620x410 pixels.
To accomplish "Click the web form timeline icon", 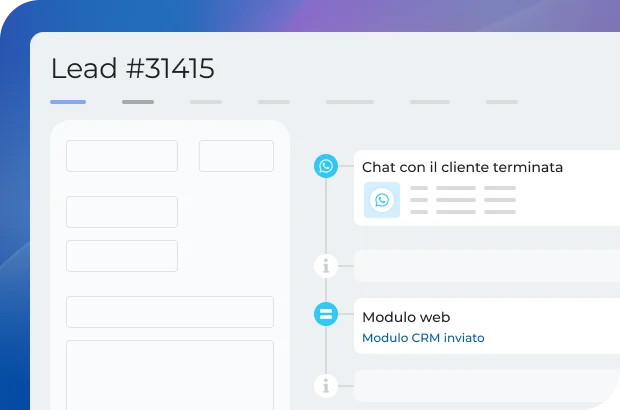I will [326, 314].
